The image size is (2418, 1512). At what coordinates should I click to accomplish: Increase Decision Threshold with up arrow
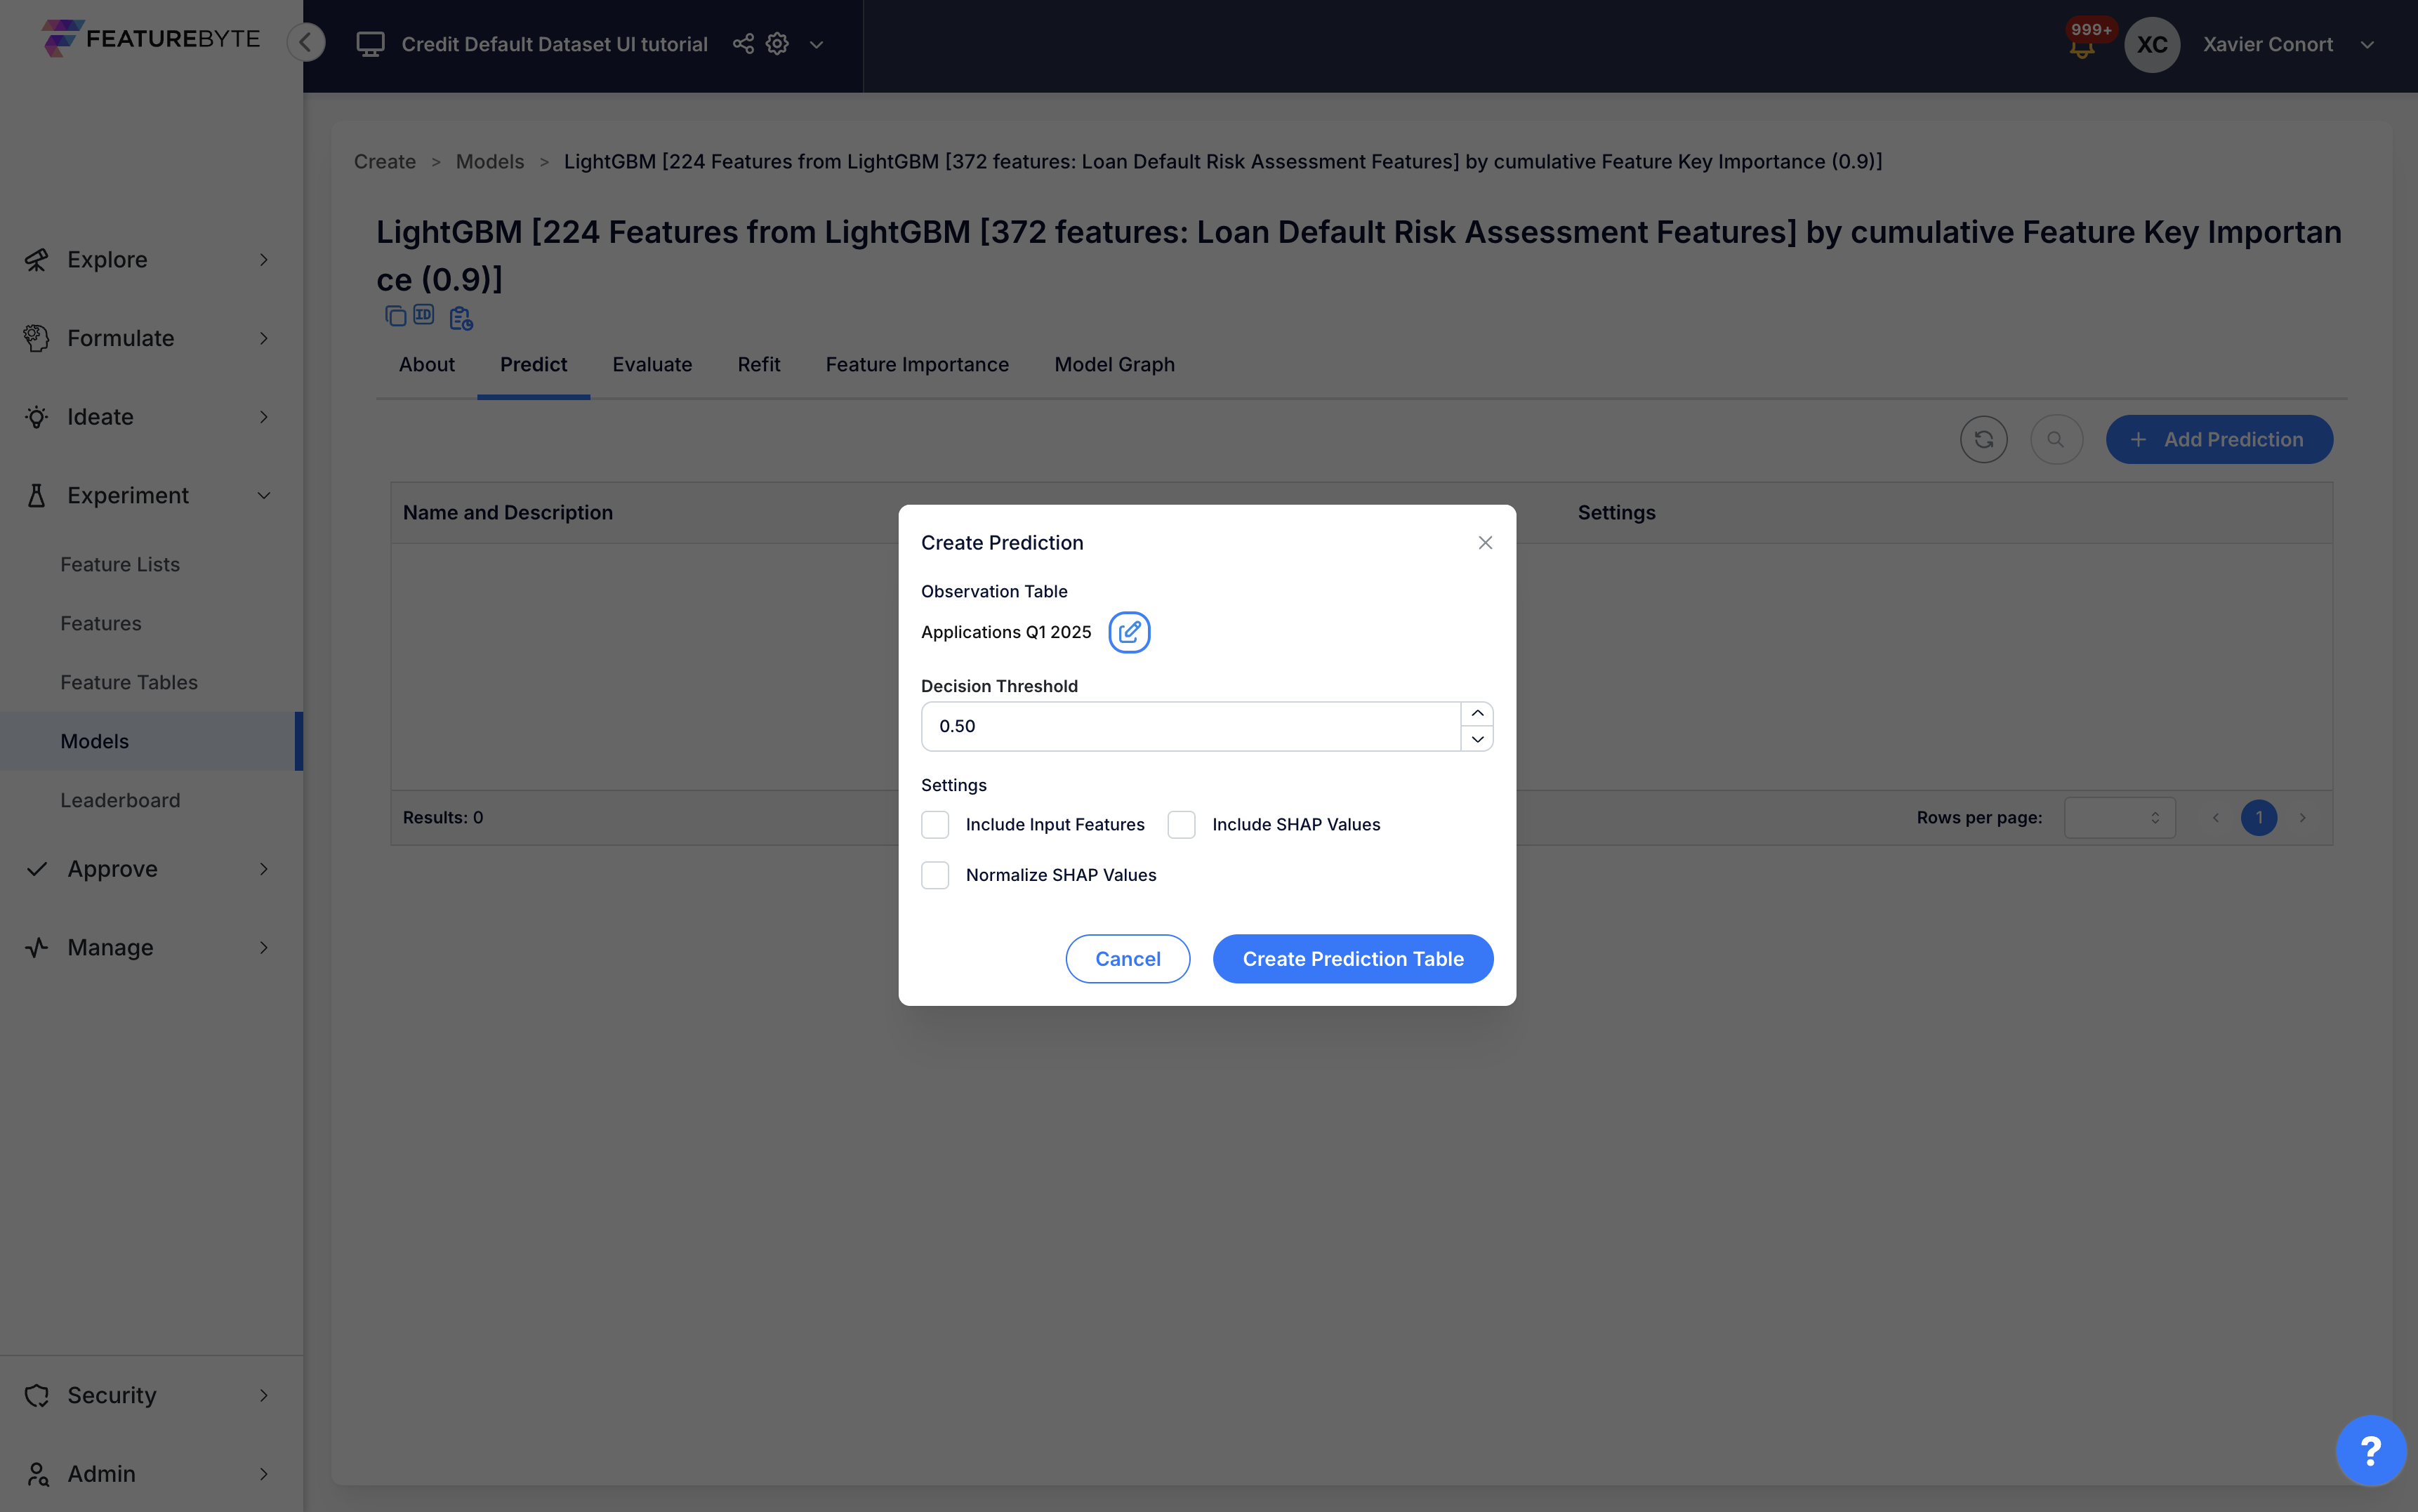(1477, 713)
